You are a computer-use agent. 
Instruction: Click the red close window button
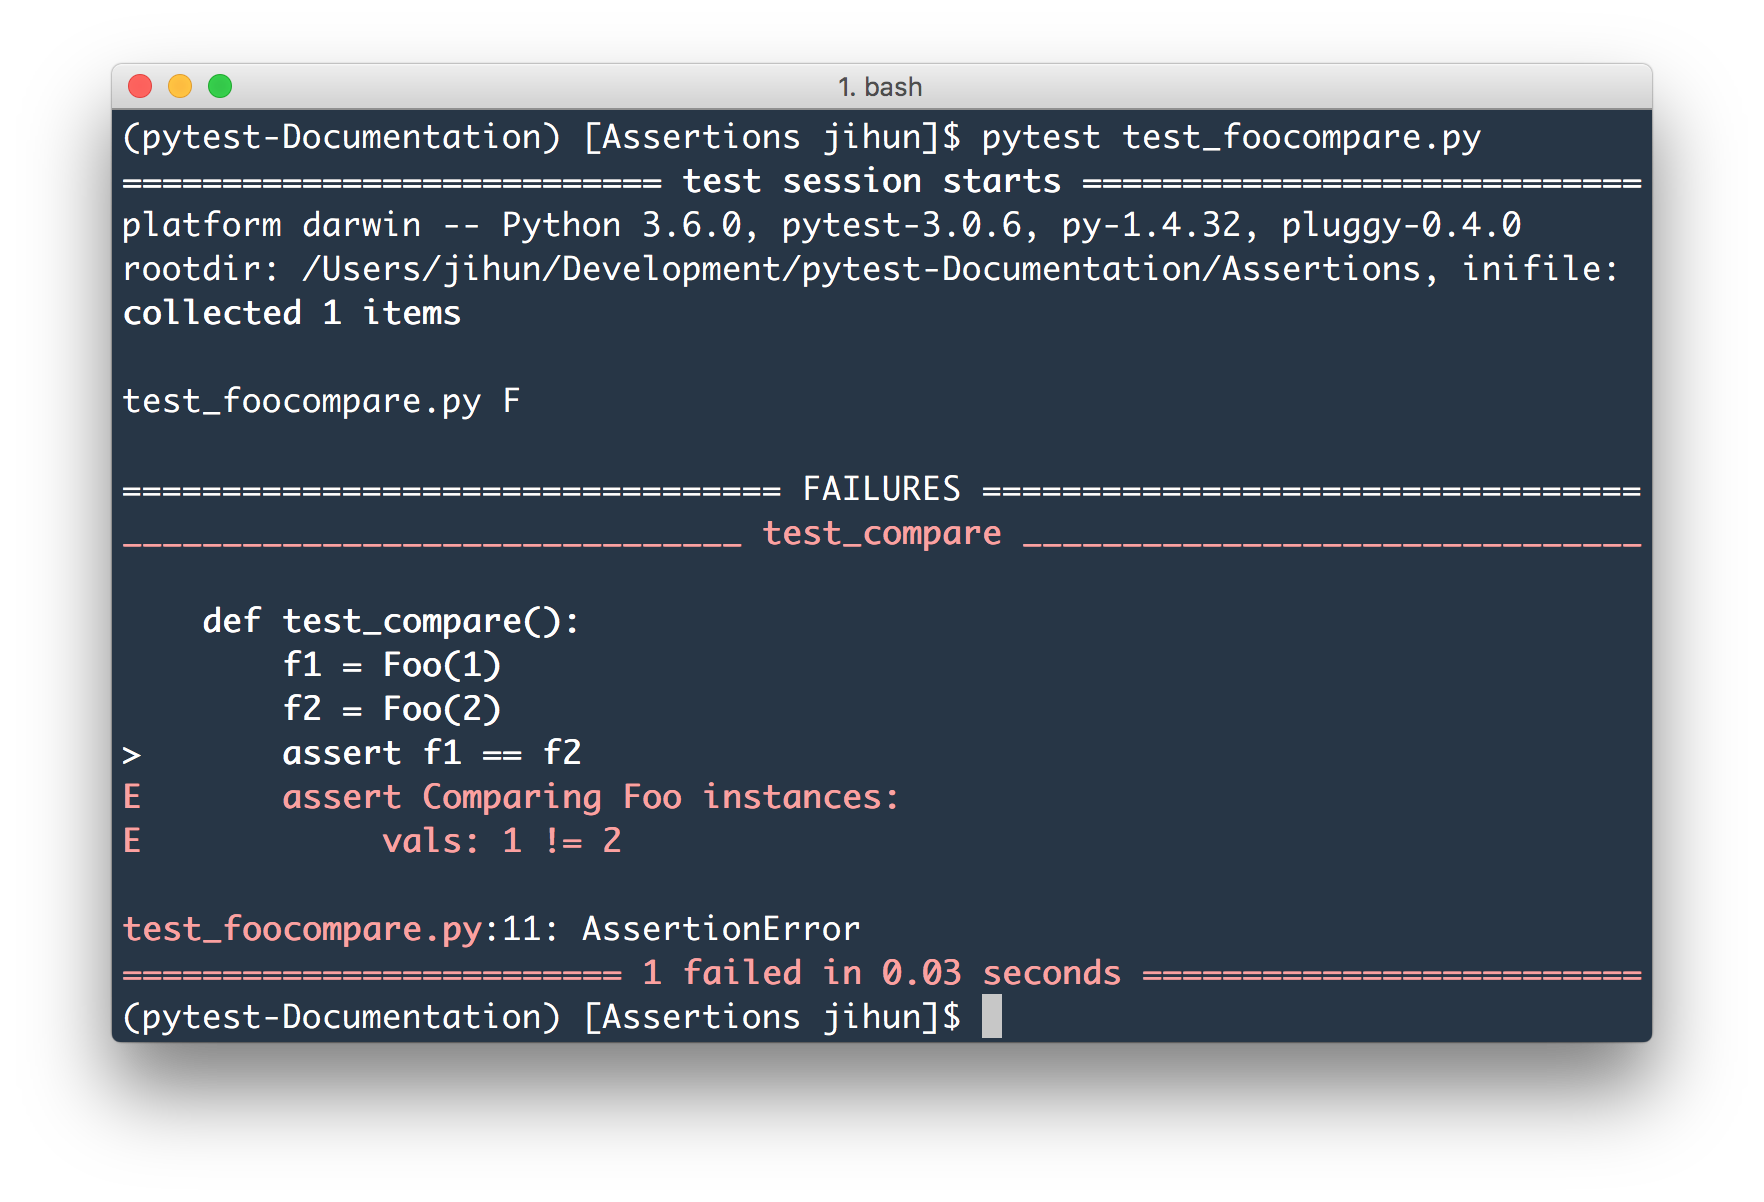click(140, 87)
